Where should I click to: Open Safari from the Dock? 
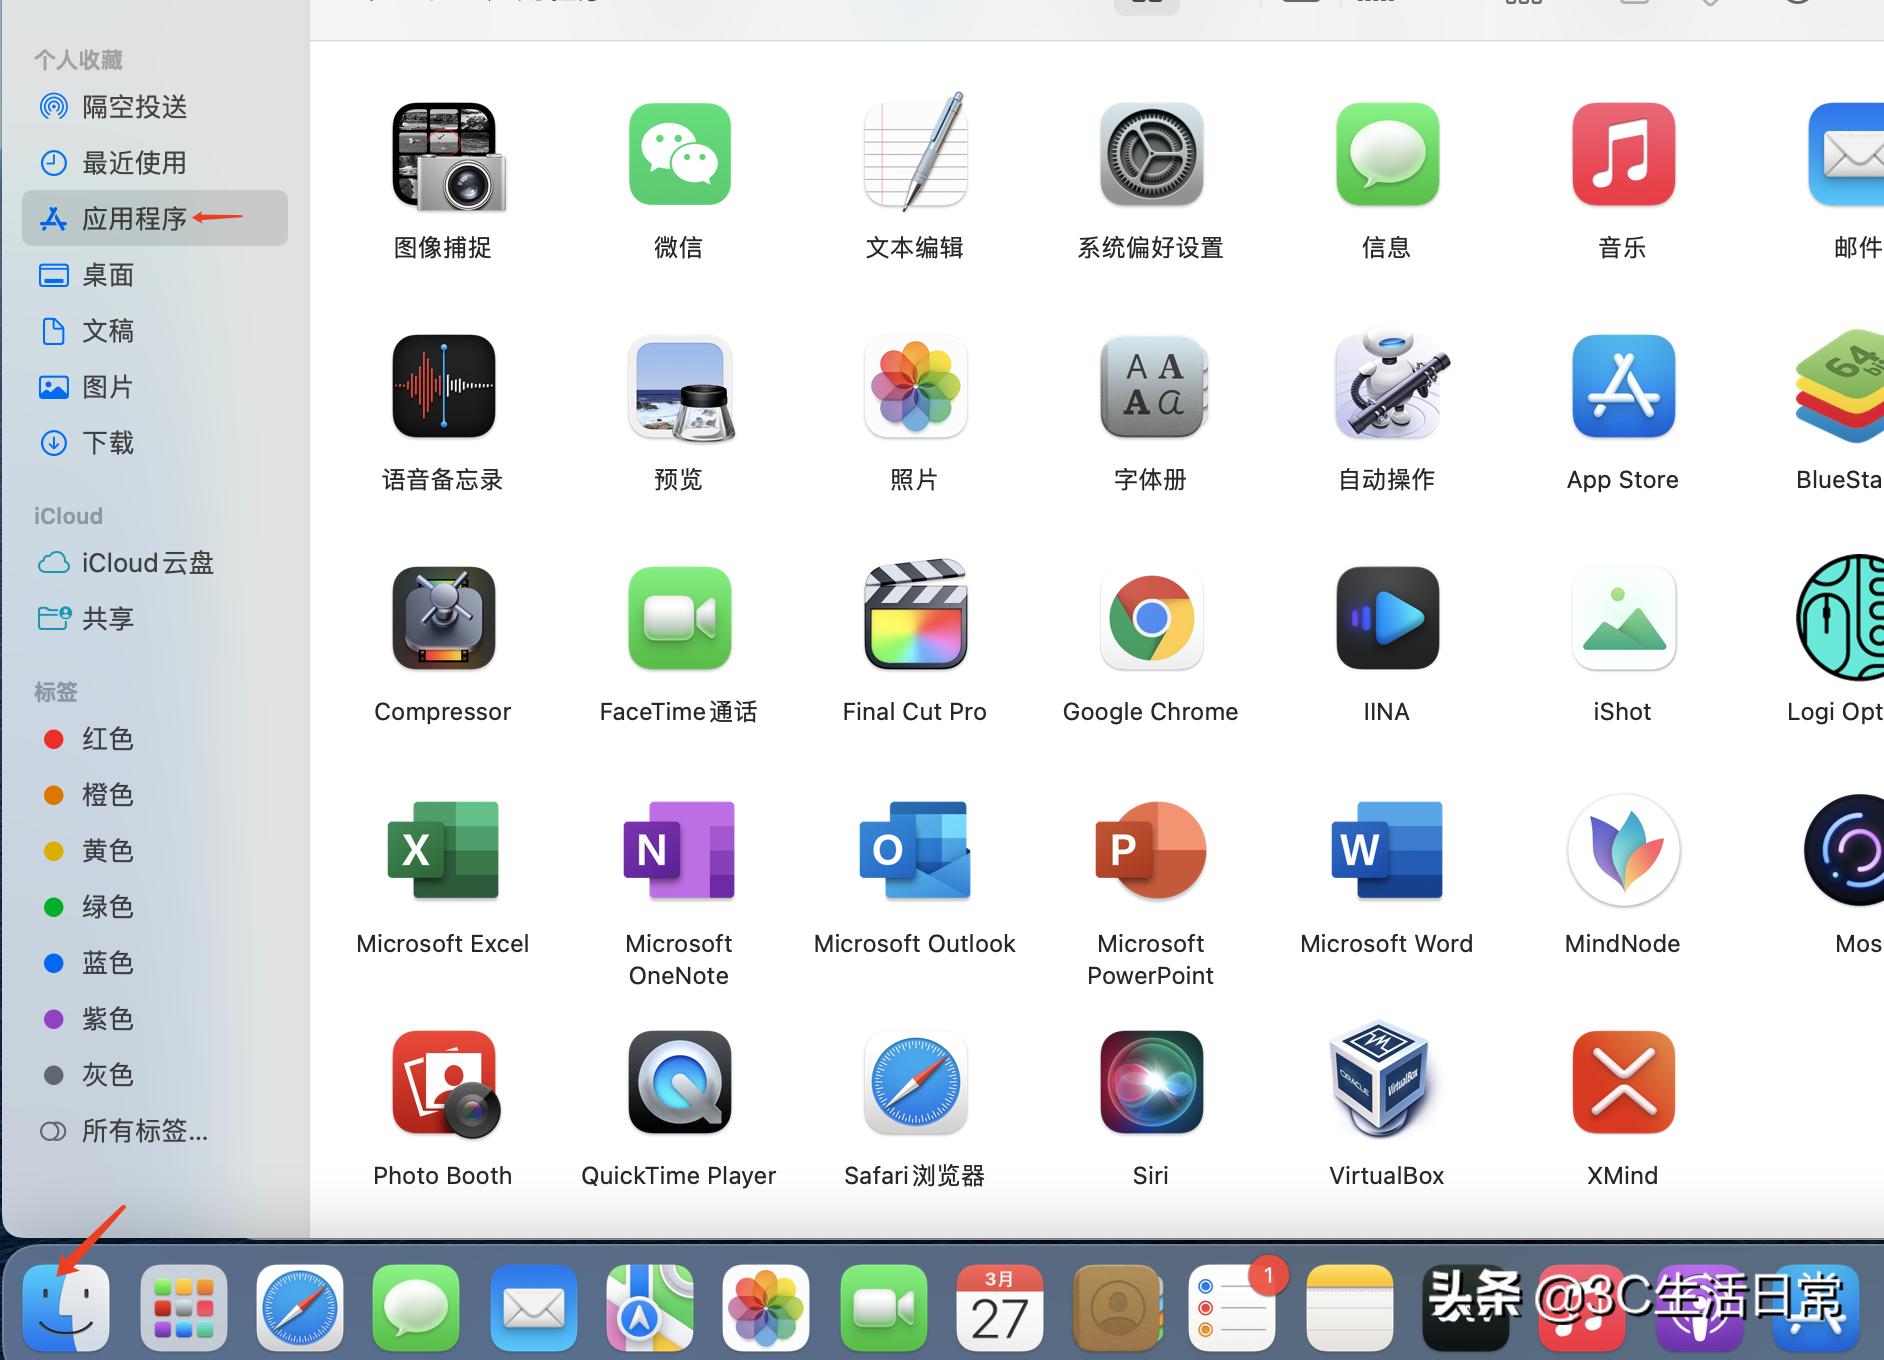pos(299,1307)
